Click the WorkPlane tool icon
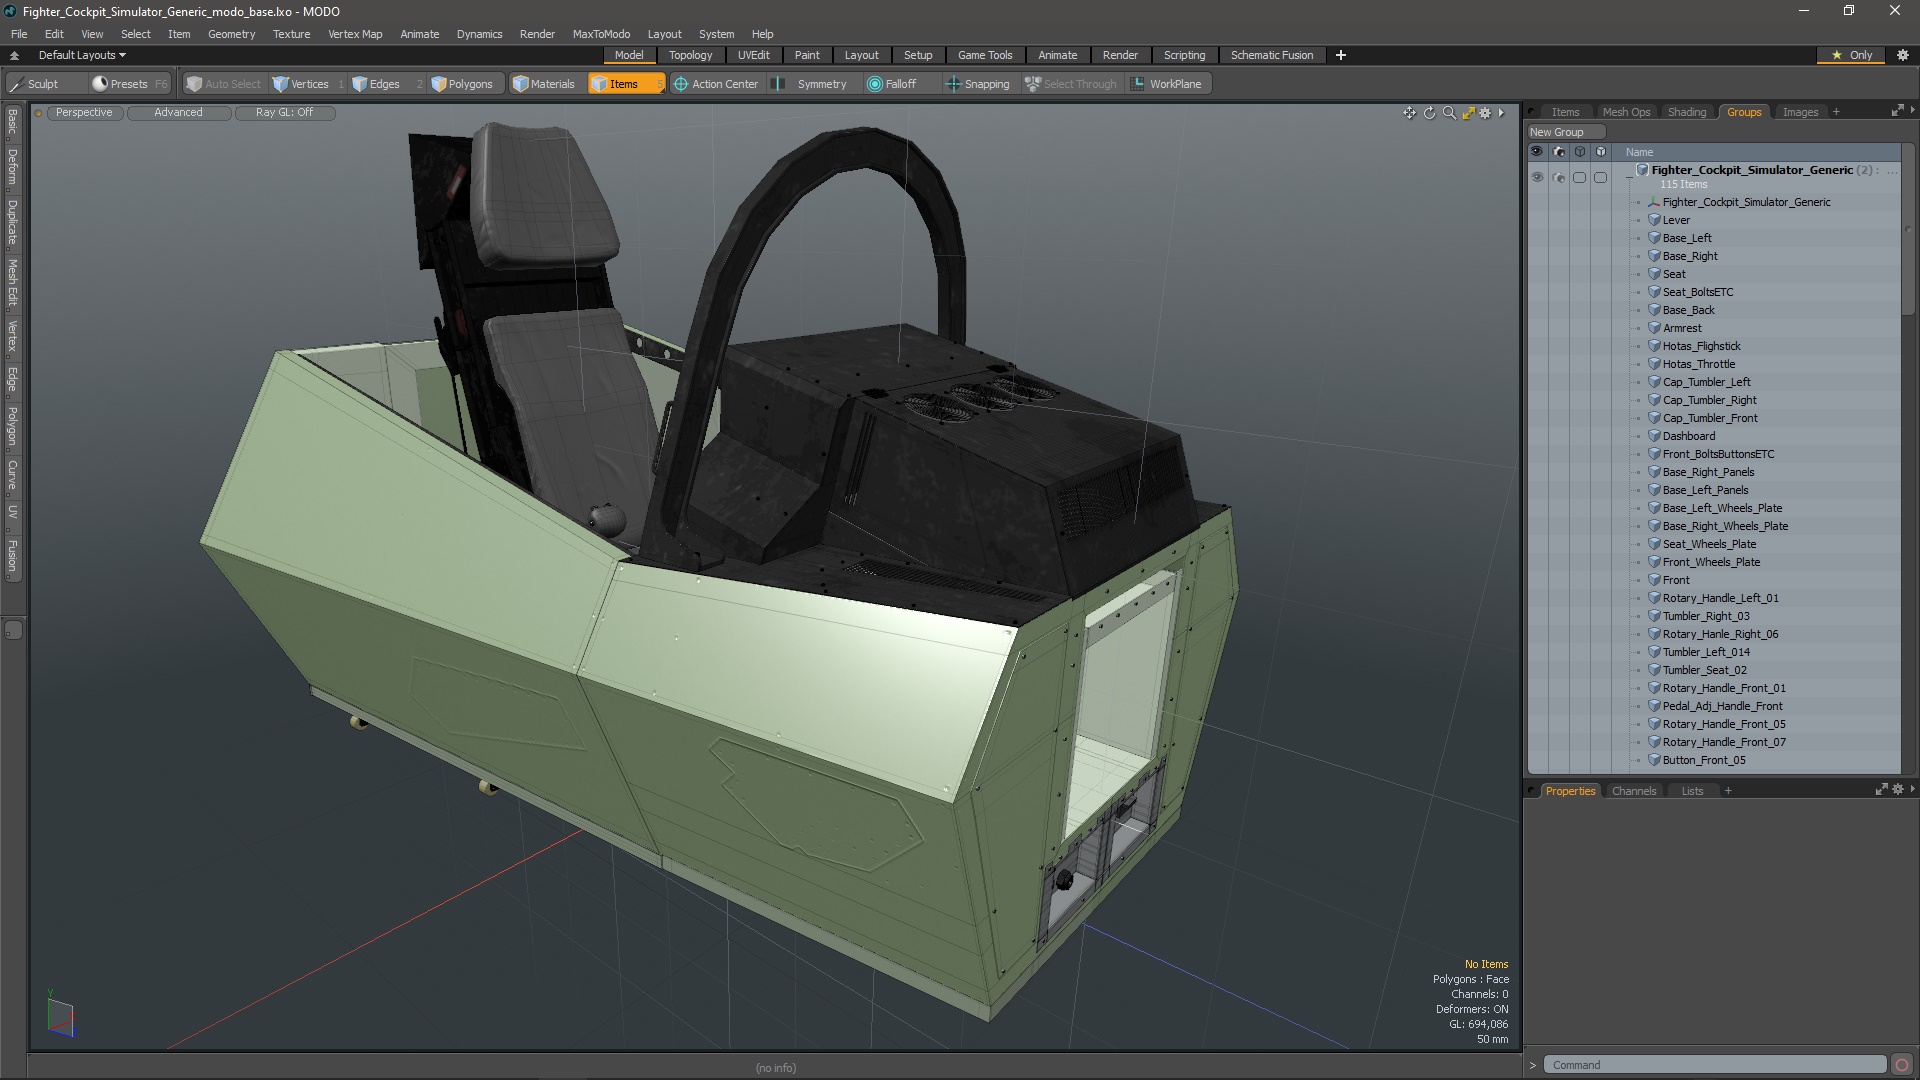Viewport: 1920px width, 1080px height. (1138, 83)
